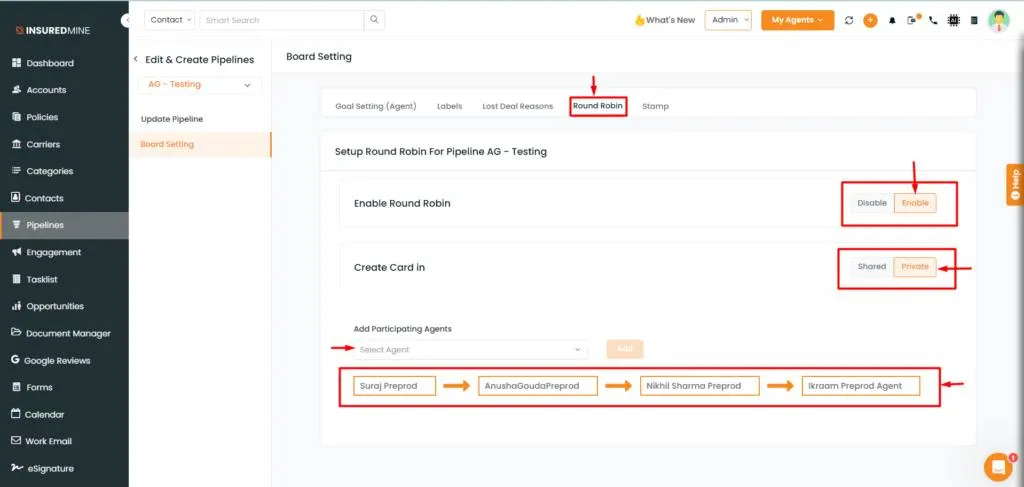Click the Work Email envelope icon
This screenshot has height=487, width=1024.
[16, 441]
